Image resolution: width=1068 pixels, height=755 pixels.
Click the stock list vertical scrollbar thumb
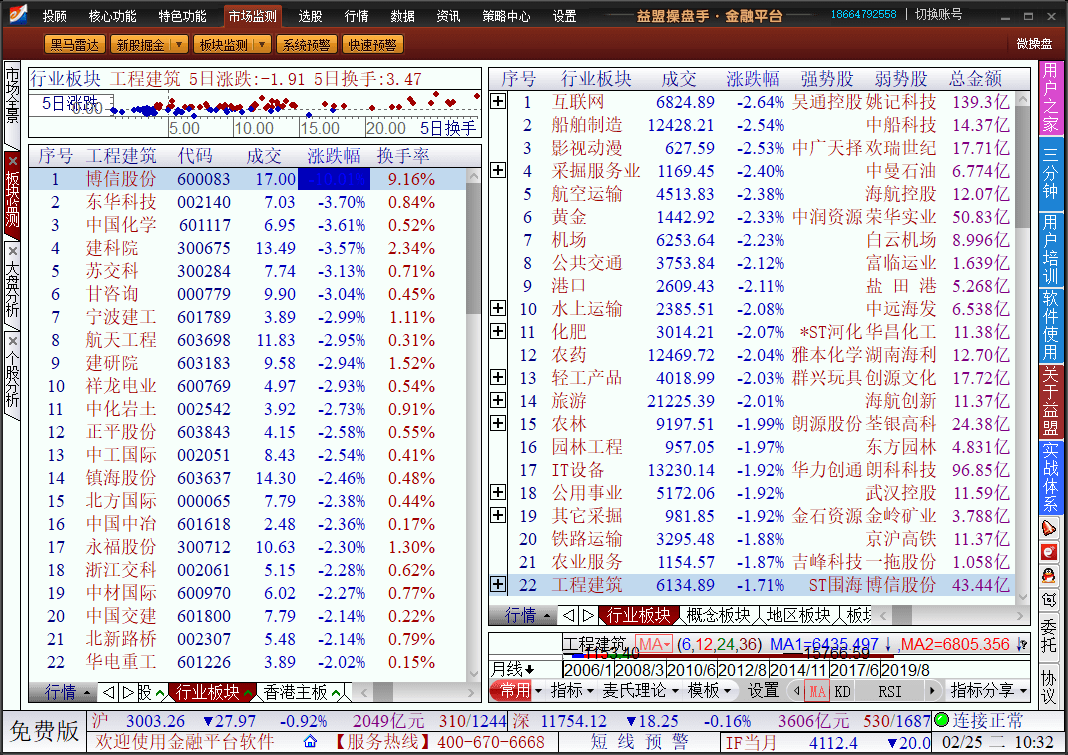coord(474,248)
